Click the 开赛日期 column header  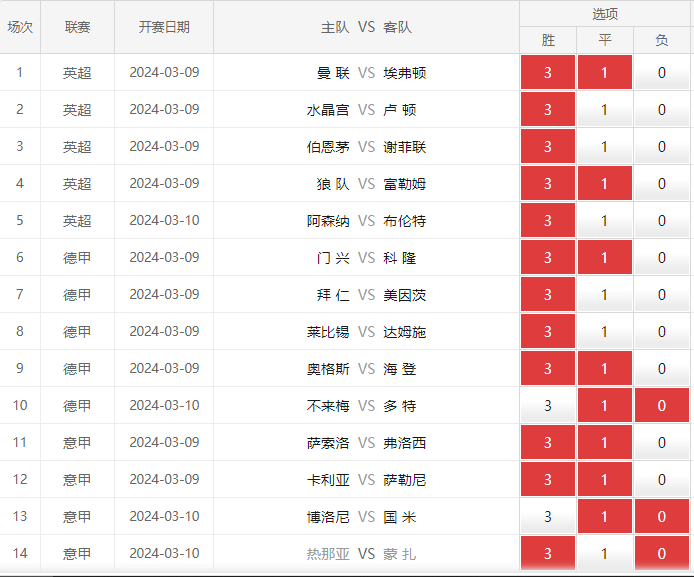click(x=164, y=27)
